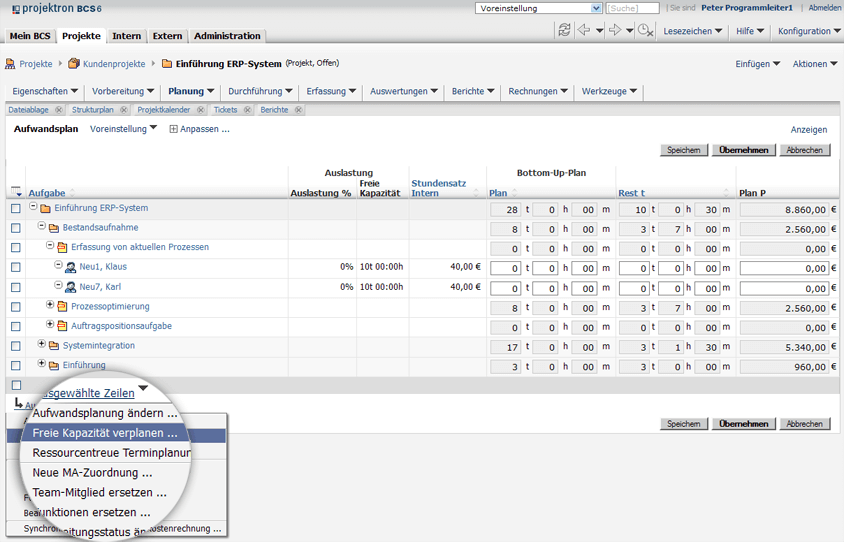Tick checkbox for Bestandsaufnahme row
844x542 pixels.
point(16,228)
